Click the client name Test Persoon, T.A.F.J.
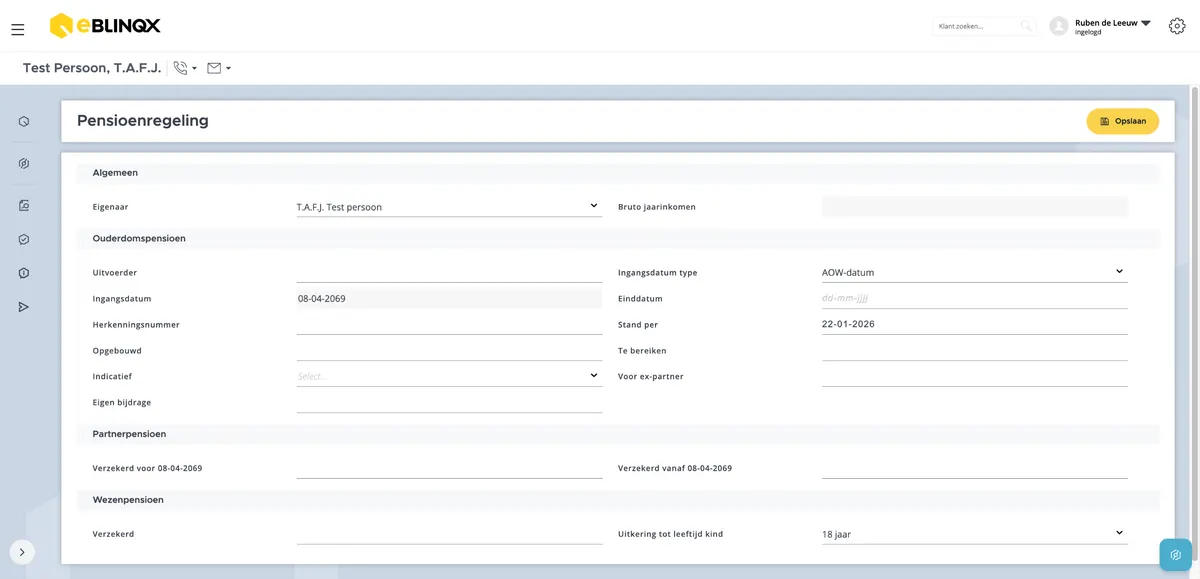Viewport: 1200px width, 579px height. 92,68
